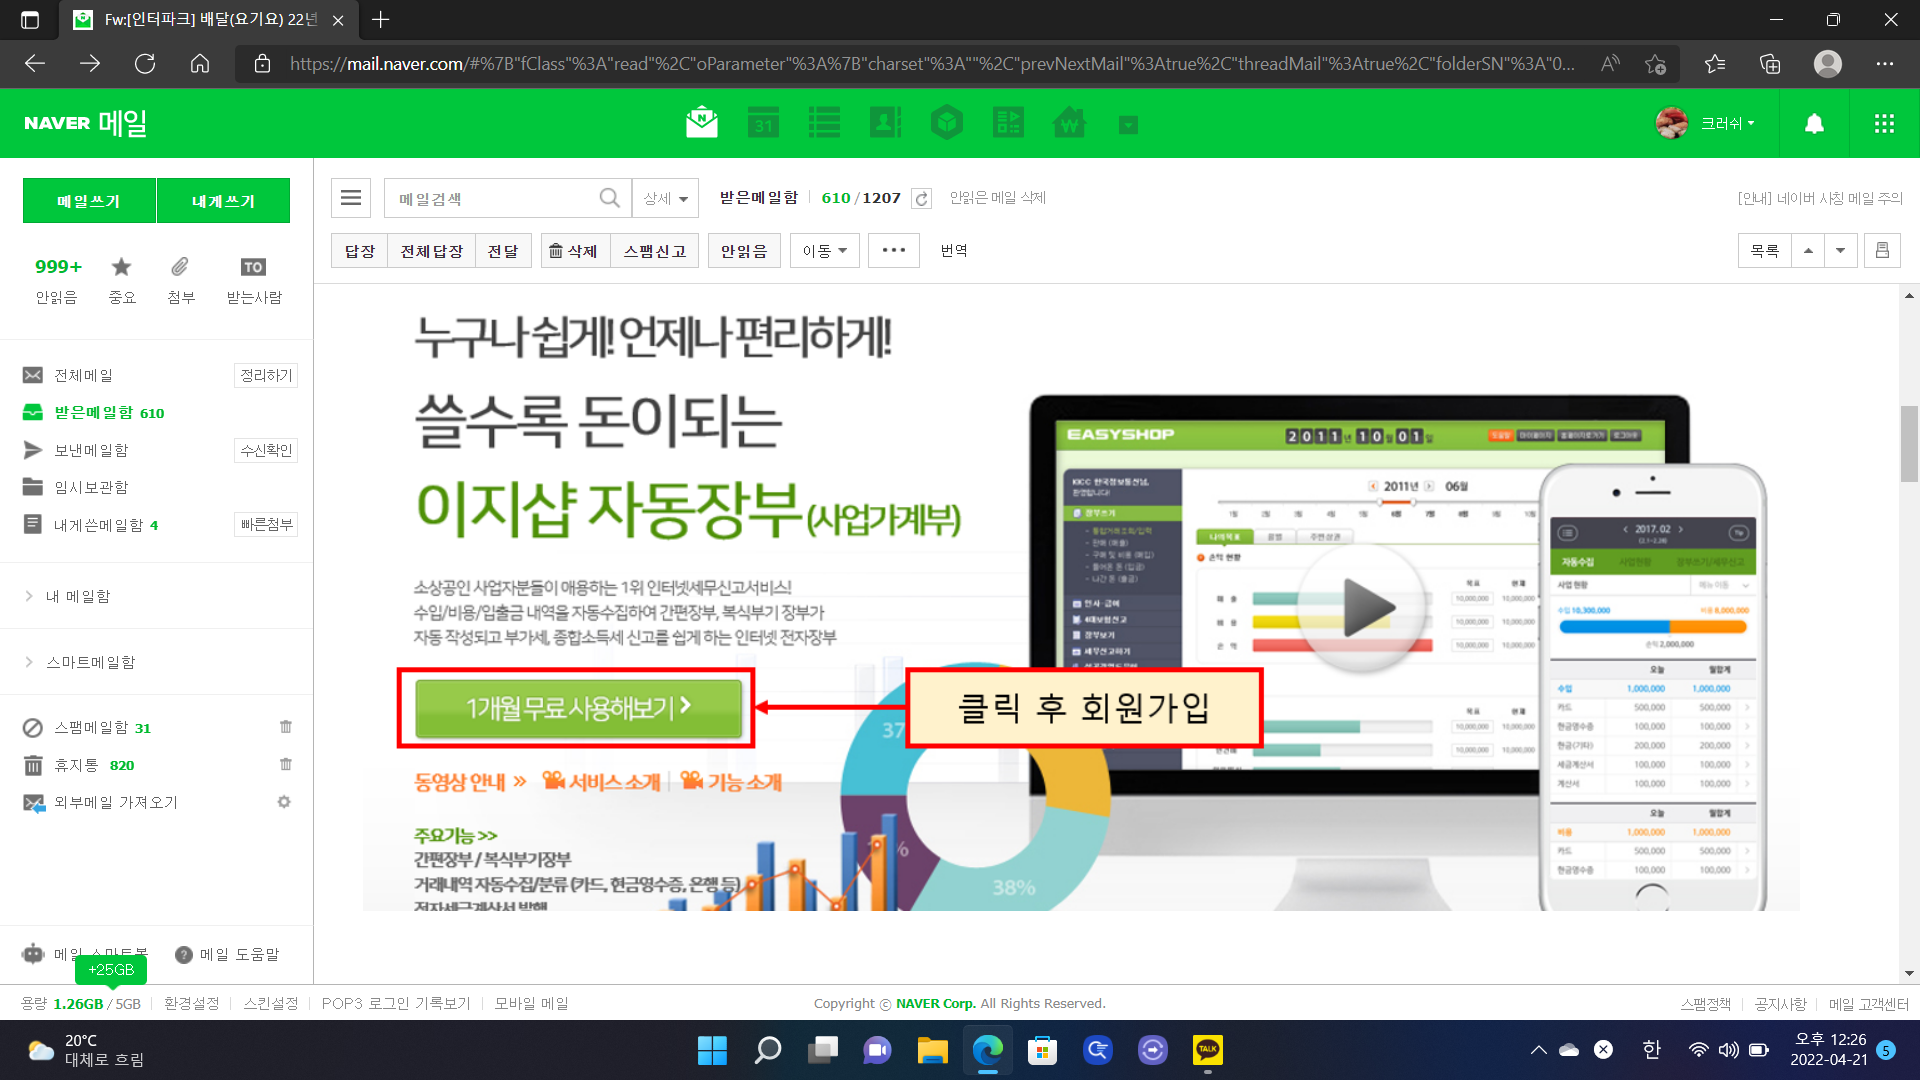Open external mail settings gear

click(284, 802)
